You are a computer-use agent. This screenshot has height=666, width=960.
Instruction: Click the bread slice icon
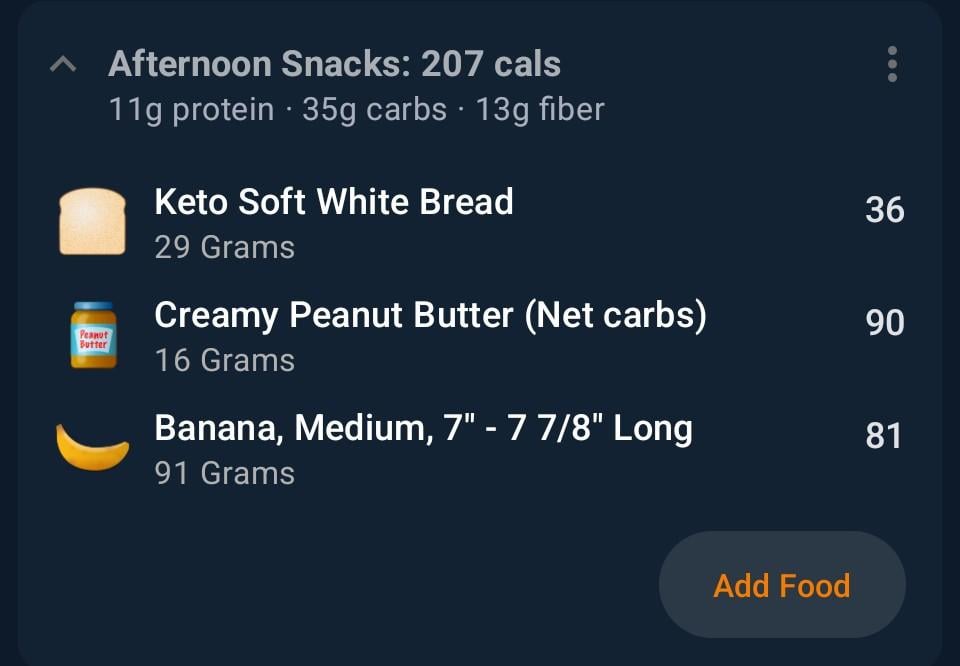92,221
